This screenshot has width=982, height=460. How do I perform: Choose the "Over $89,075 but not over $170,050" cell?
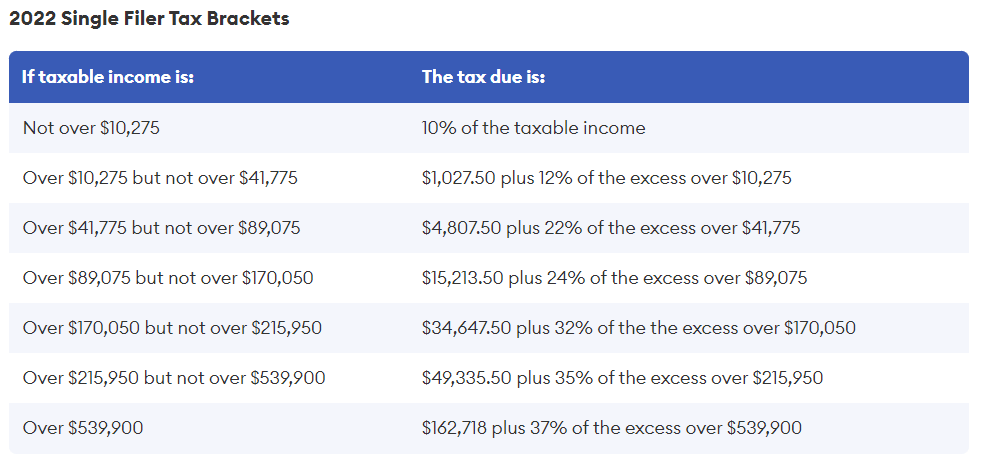(168, 278)
